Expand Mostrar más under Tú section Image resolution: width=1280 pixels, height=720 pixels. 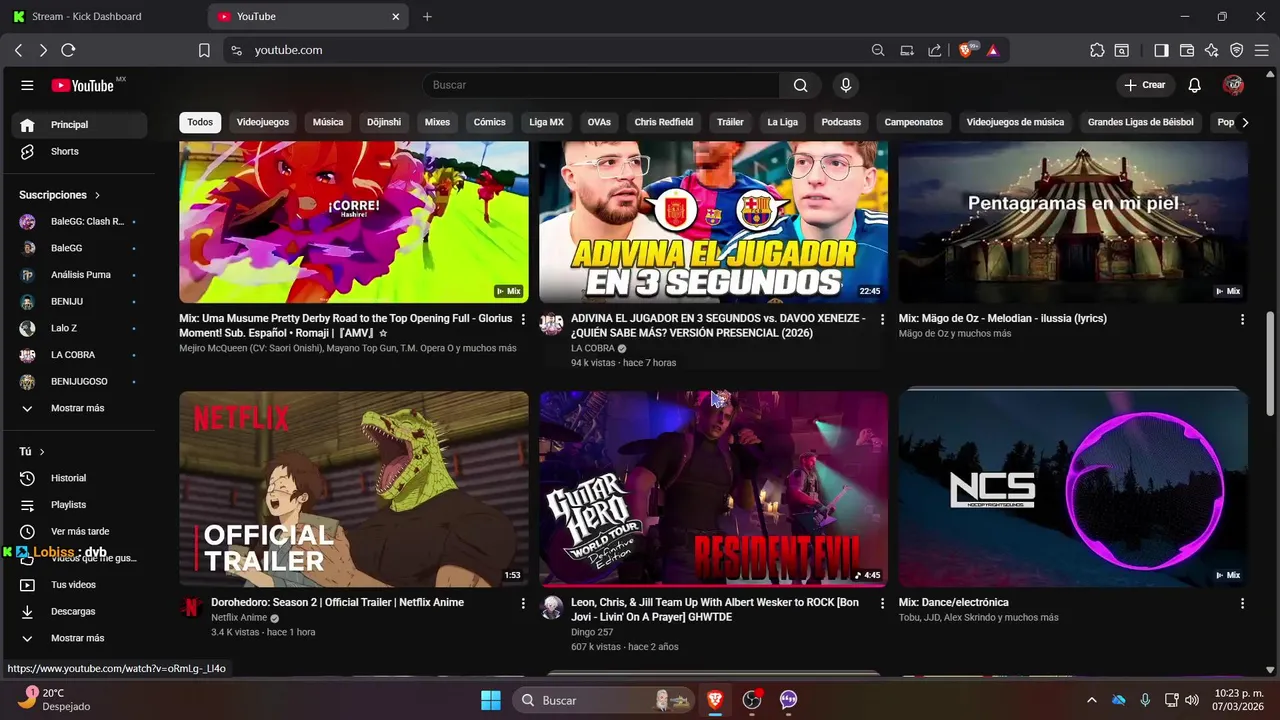pos(79,638)
